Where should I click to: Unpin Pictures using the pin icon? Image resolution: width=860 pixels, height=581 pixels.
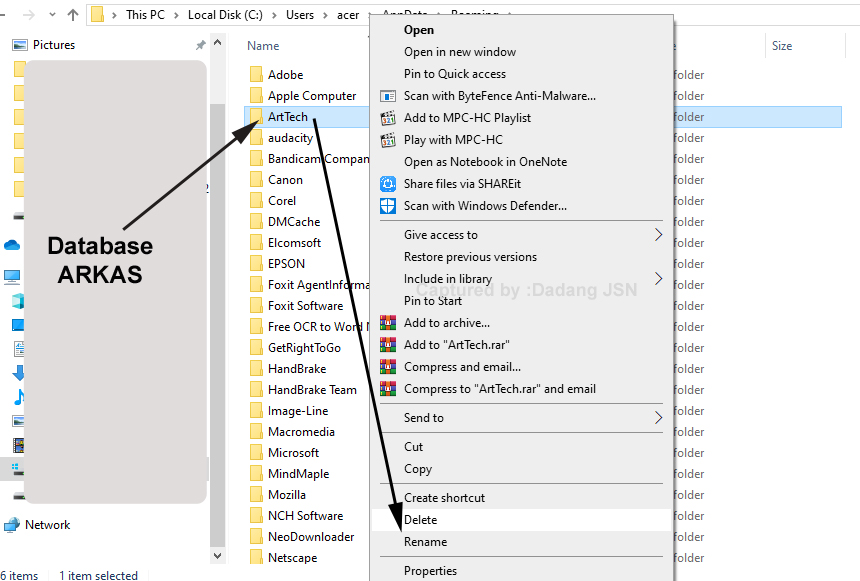(x=201, y=45)
